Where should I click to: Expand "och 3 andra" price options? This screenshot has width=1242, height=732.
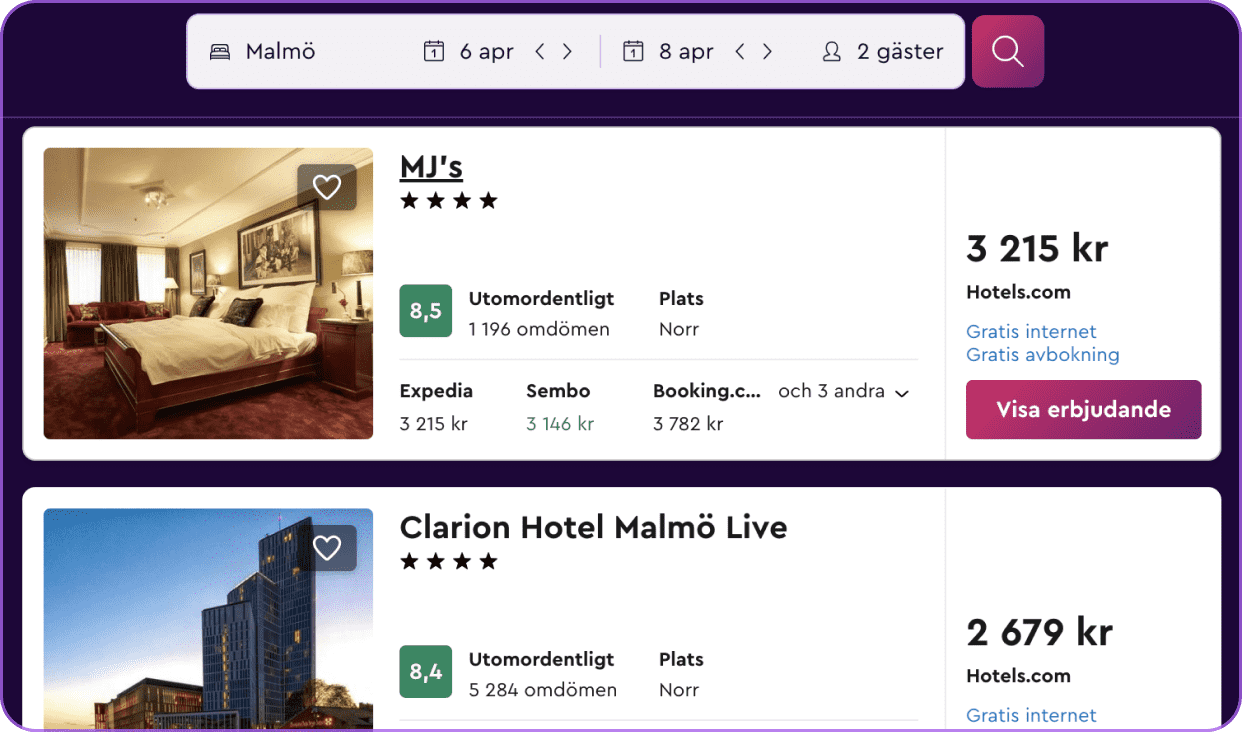(x=844, y=392)
